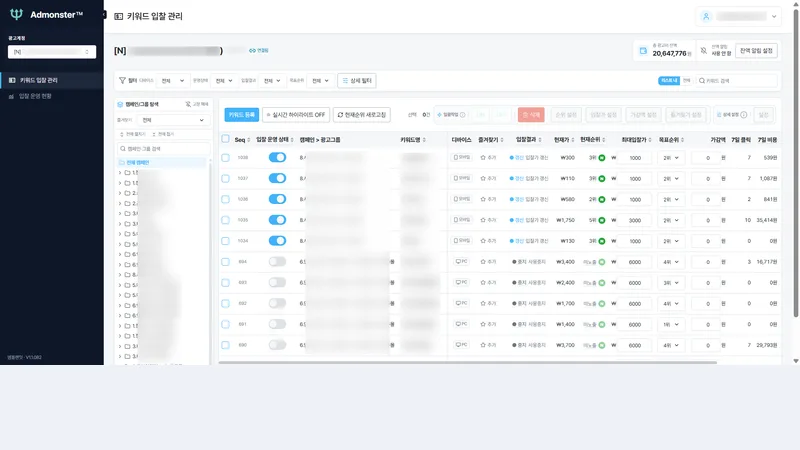This screenshot has width=800, height=450.
Task: Click the page vertical scrollbar
Action: click(x=796, y=163)
